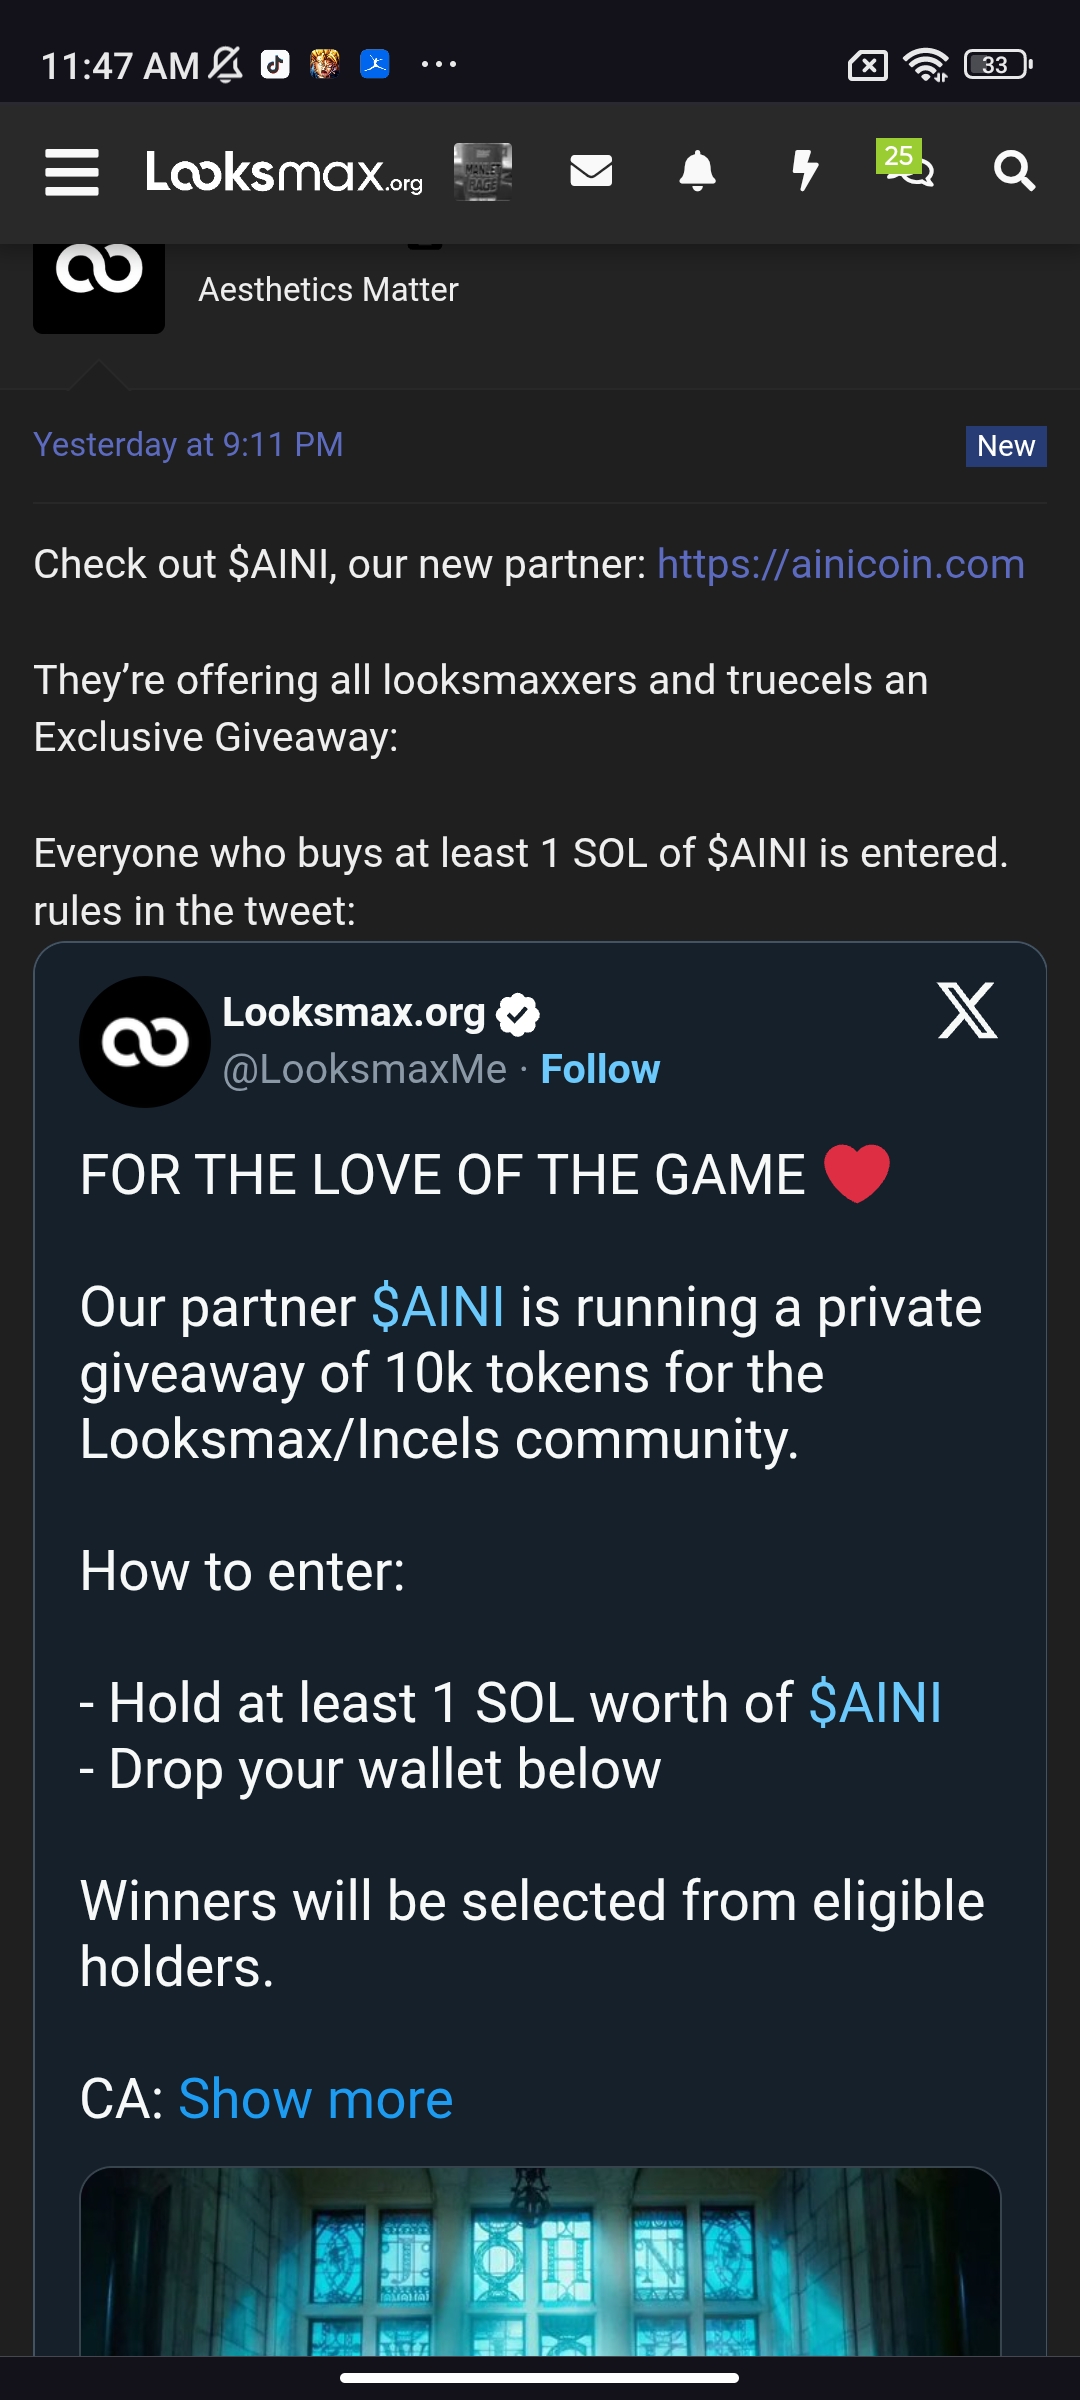The width and height of the screenshot is (1080, 2400).
Task: Tap first $AINI cashtag in tweet
Action: 438,1307
